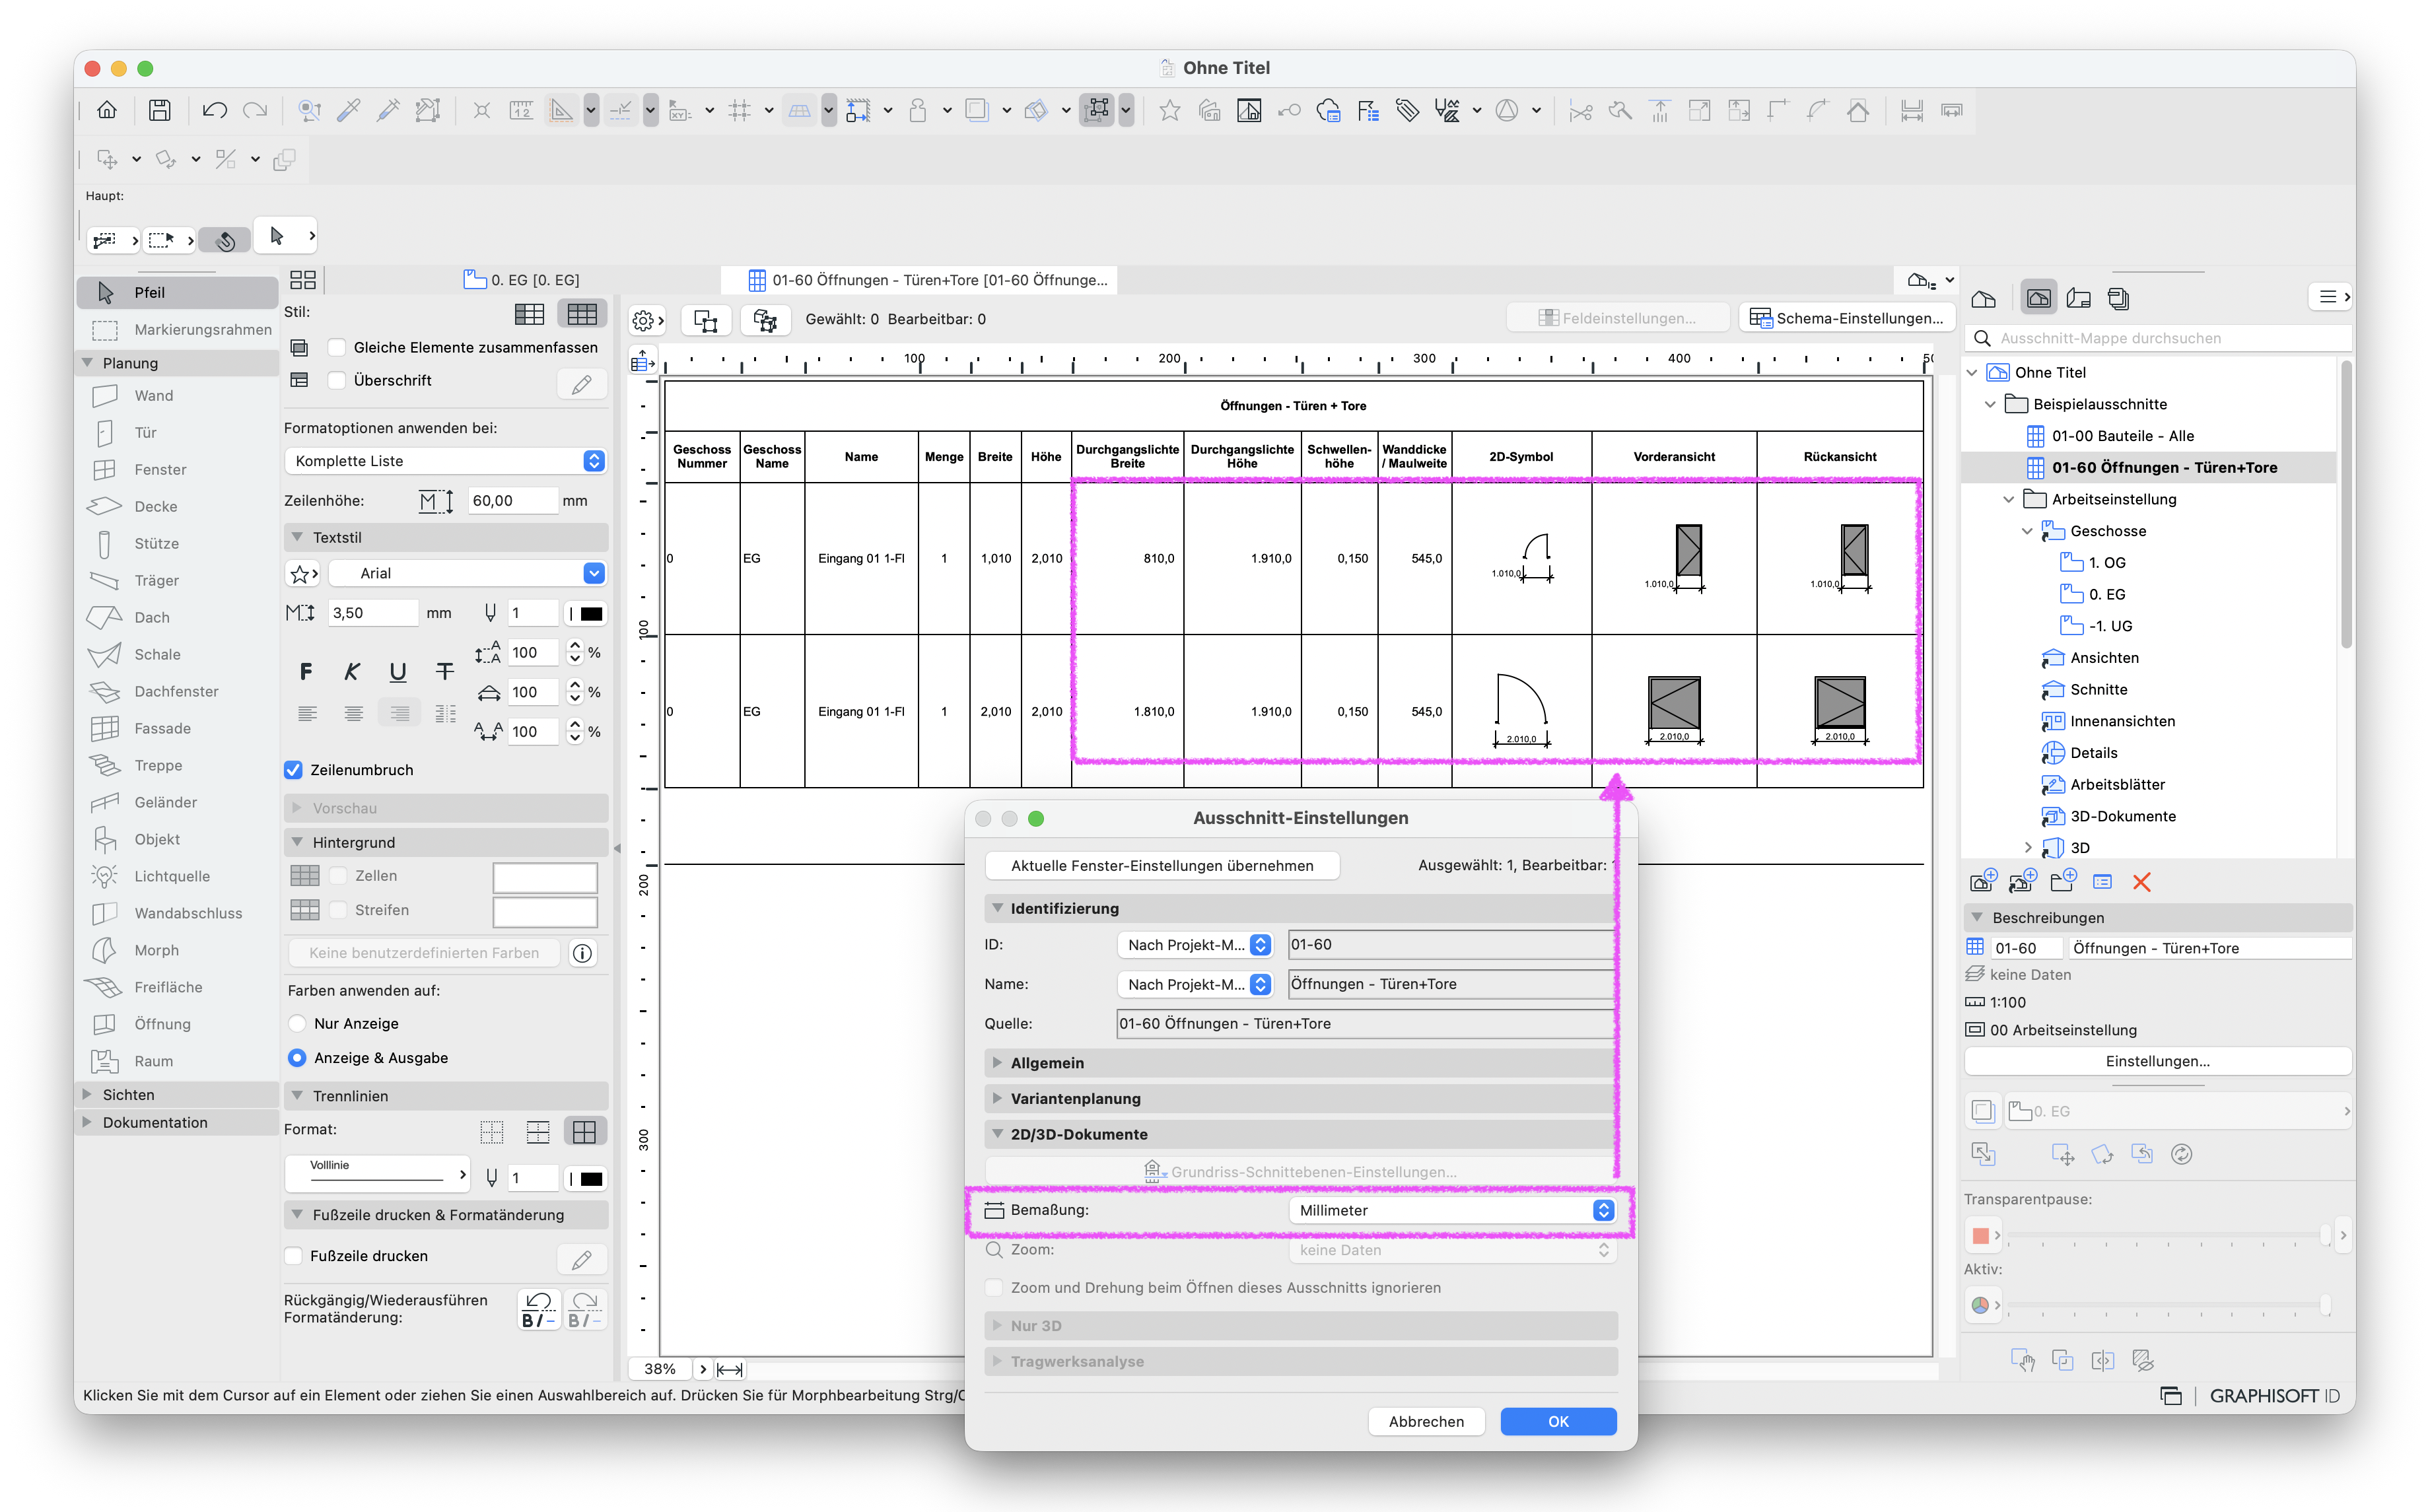Check Zoom und Drehung ignorieren
The image size is (2430, 1512).
click(x=994, y=1288)
